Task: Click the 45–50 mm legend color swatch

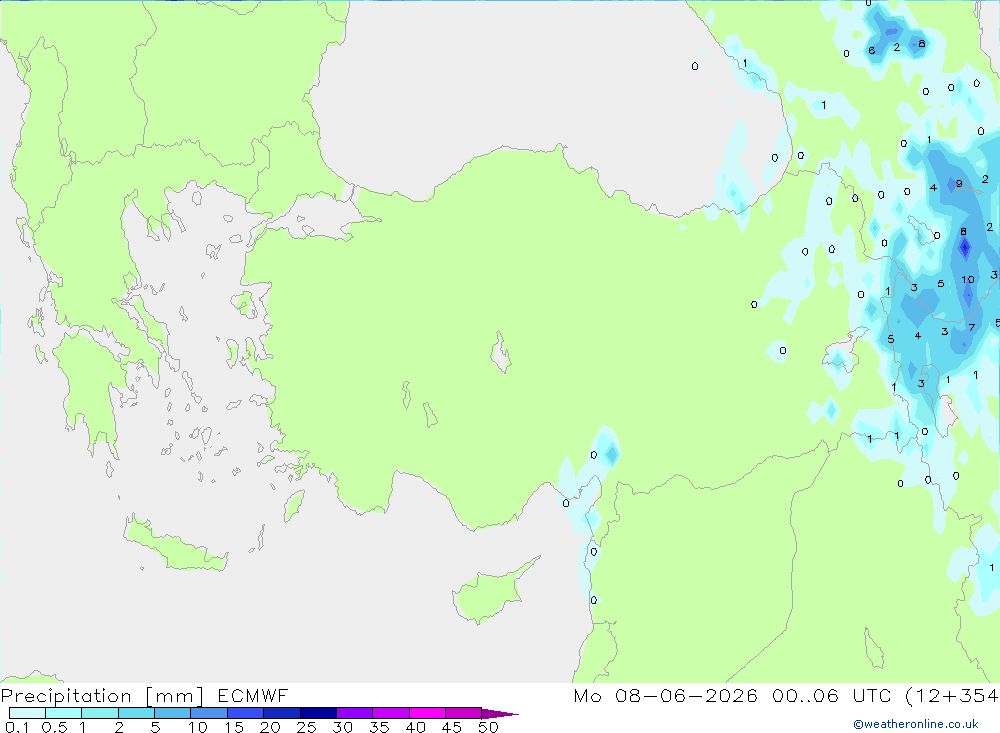Action: tap(464, 713)
